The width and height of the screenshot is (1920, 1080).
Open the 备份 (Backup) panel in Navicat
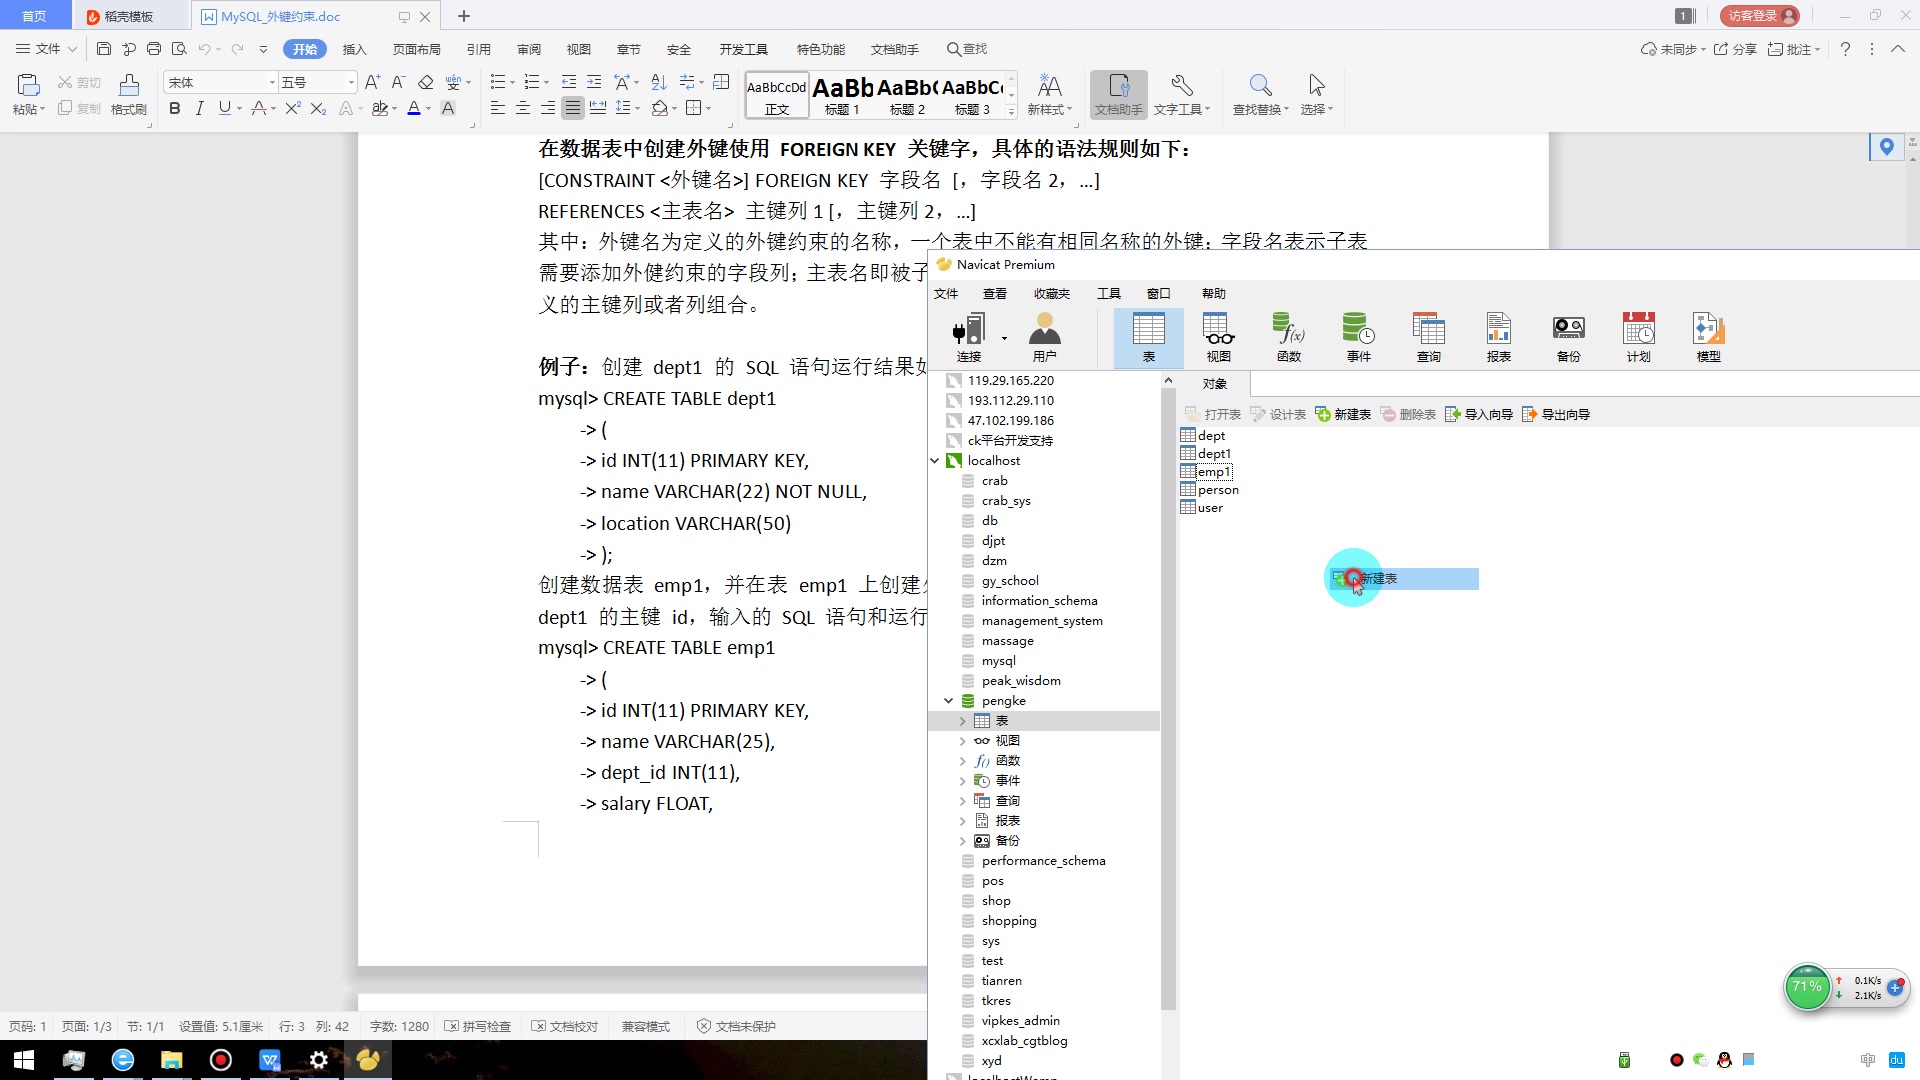coord(1567,335)
